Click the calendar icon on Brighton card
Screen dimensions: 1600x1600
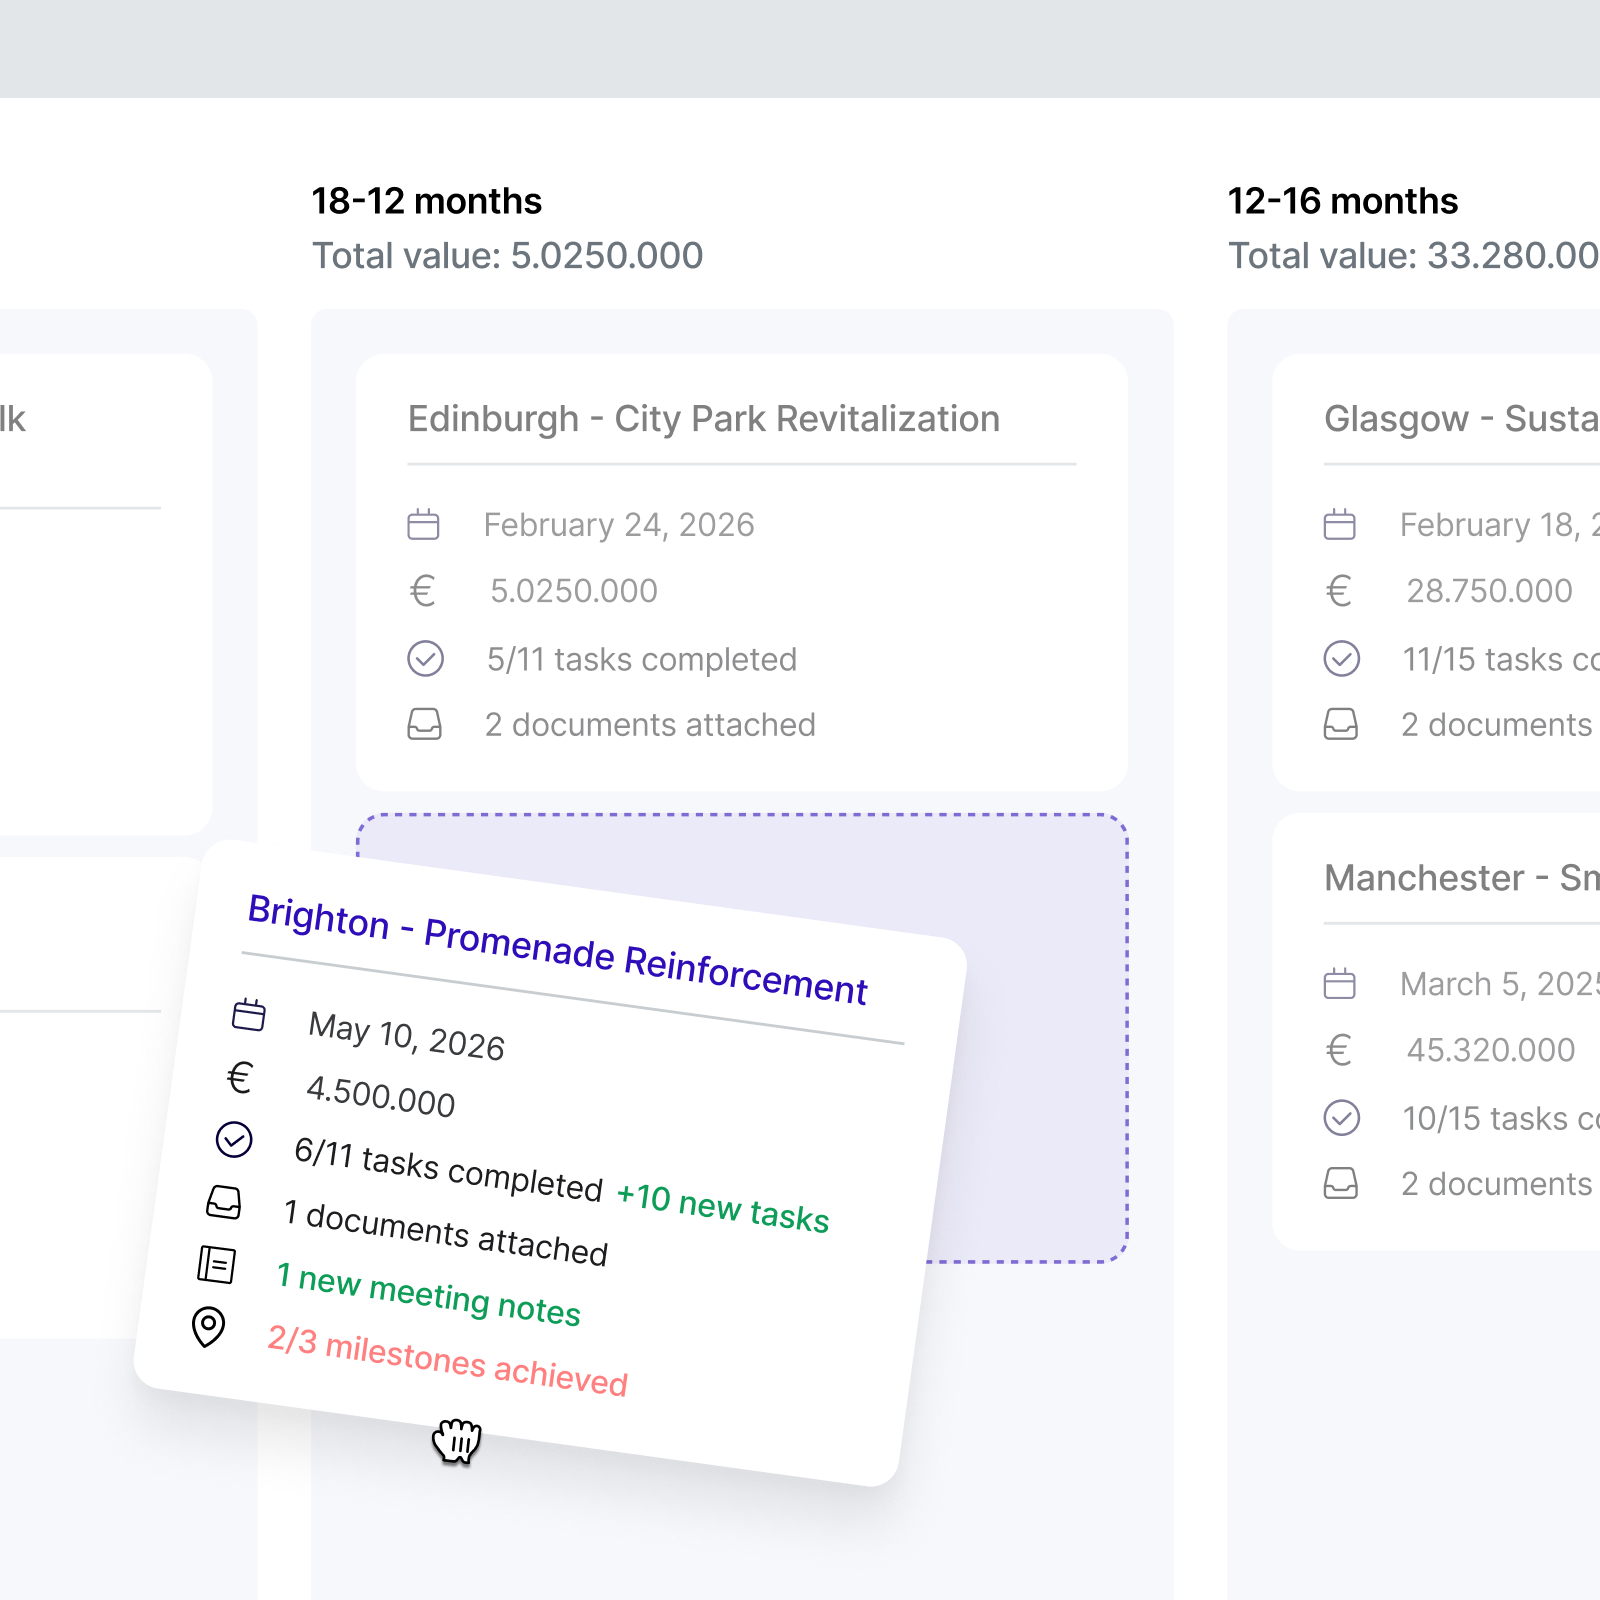(249, 1014)
